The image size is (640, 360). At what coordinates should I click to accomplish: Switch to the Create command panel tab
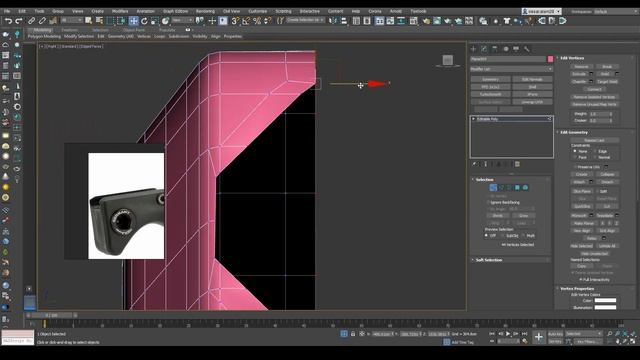(473, 49)
